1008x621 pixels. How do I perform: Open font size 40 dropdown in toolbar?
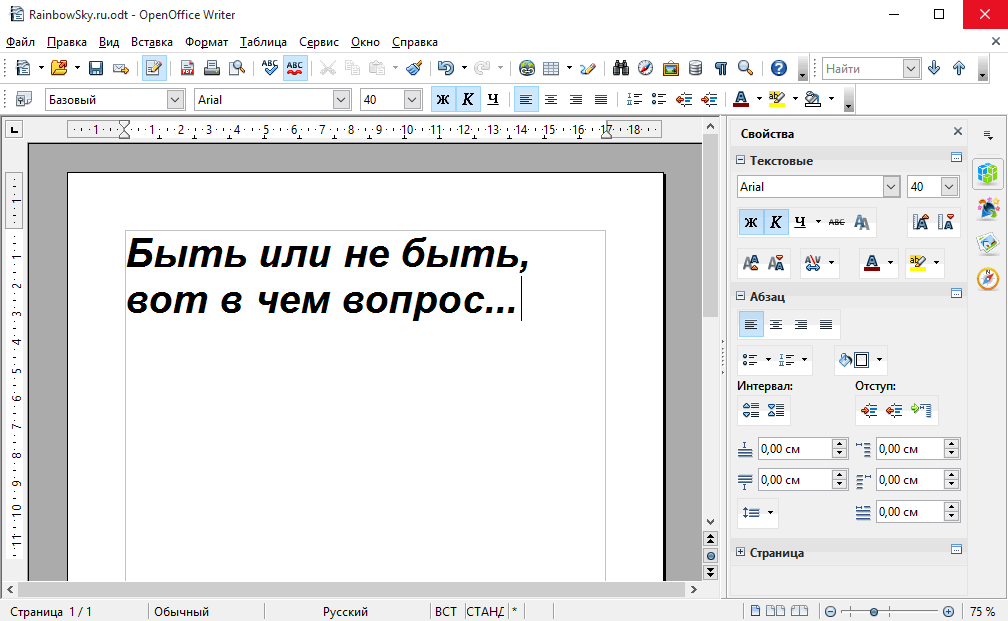[412, 100]
